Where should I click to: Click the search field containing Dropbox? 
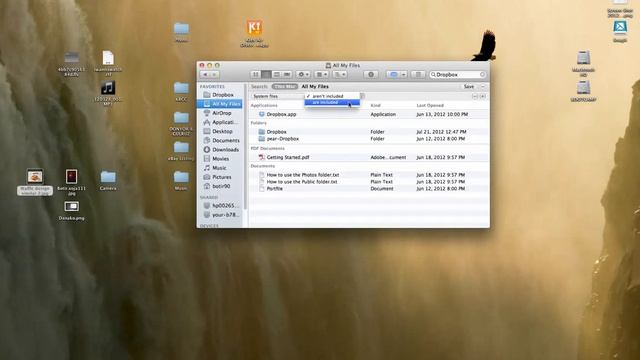point(458,75)
